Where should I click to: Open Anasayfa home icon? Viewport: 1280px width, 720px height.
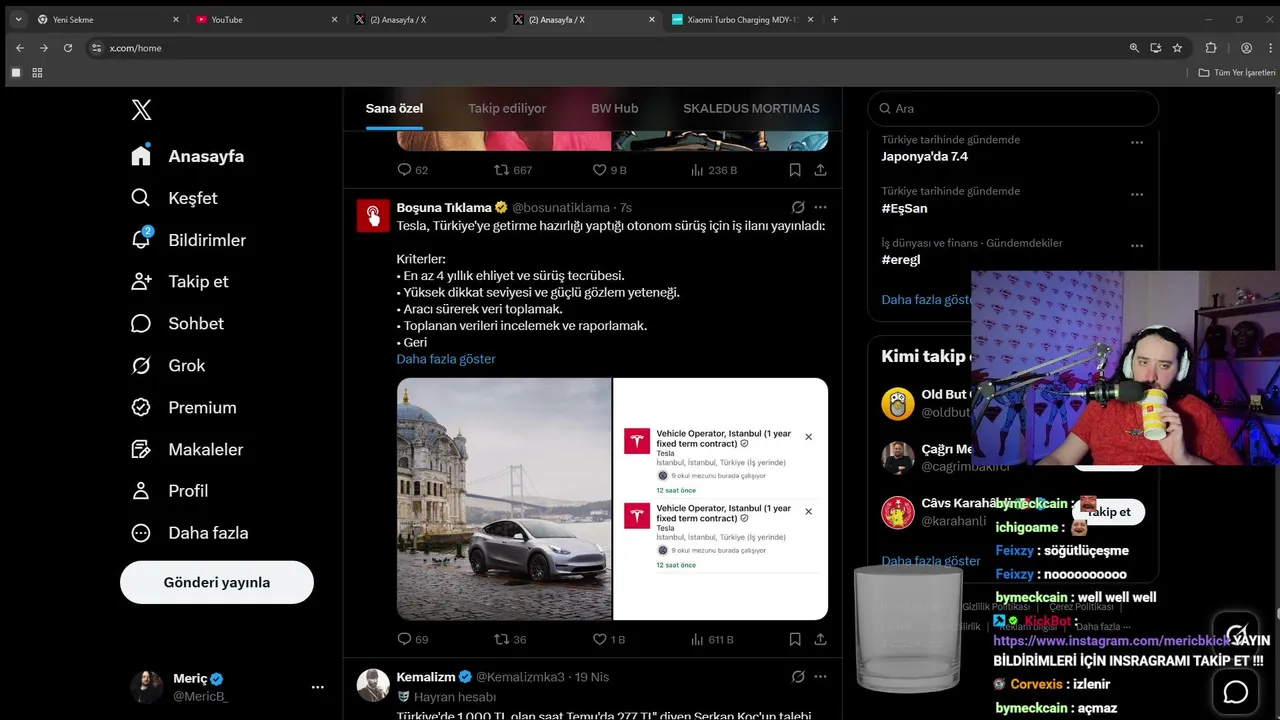coord(141,155)
